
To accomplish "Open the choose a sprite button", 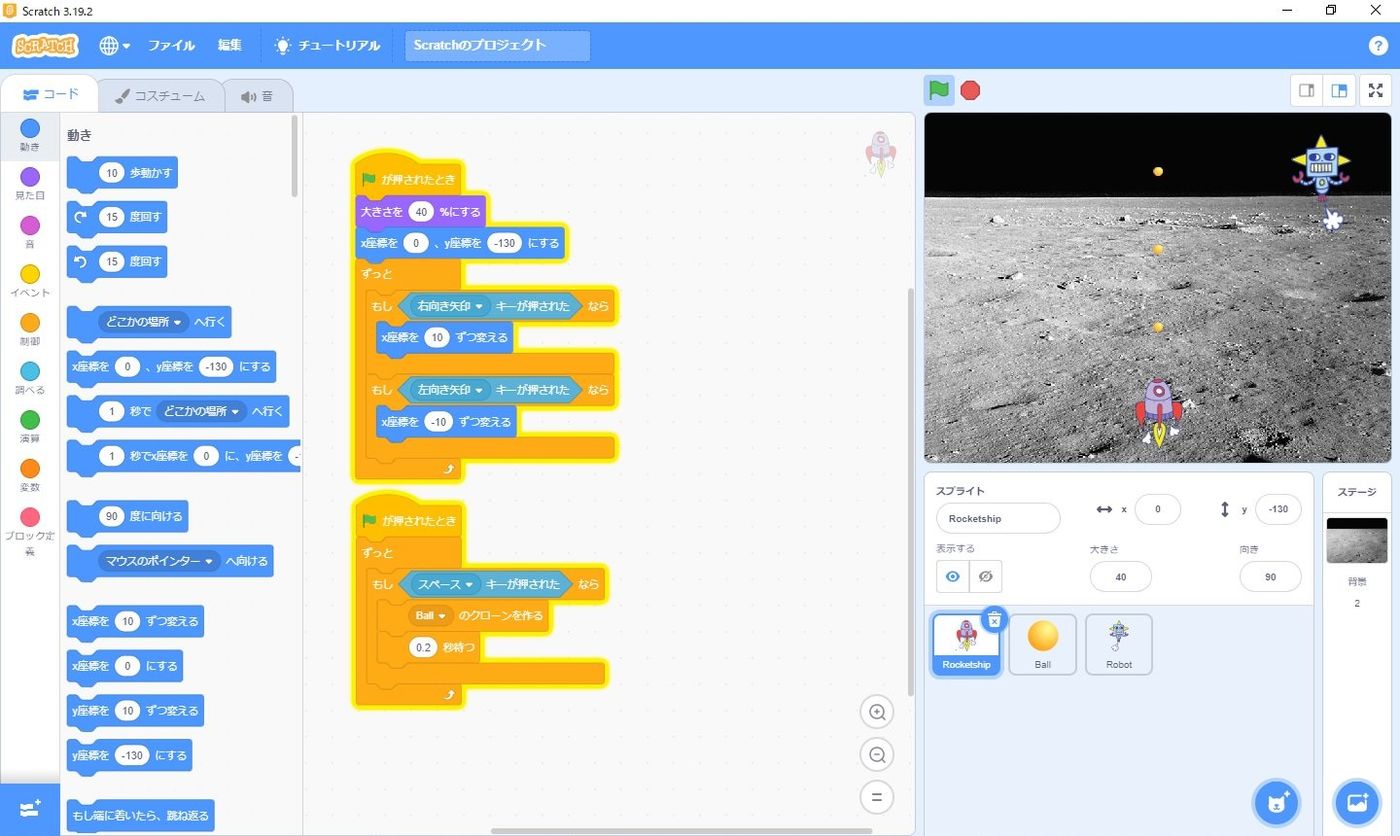I will (x=1276, y=803).
